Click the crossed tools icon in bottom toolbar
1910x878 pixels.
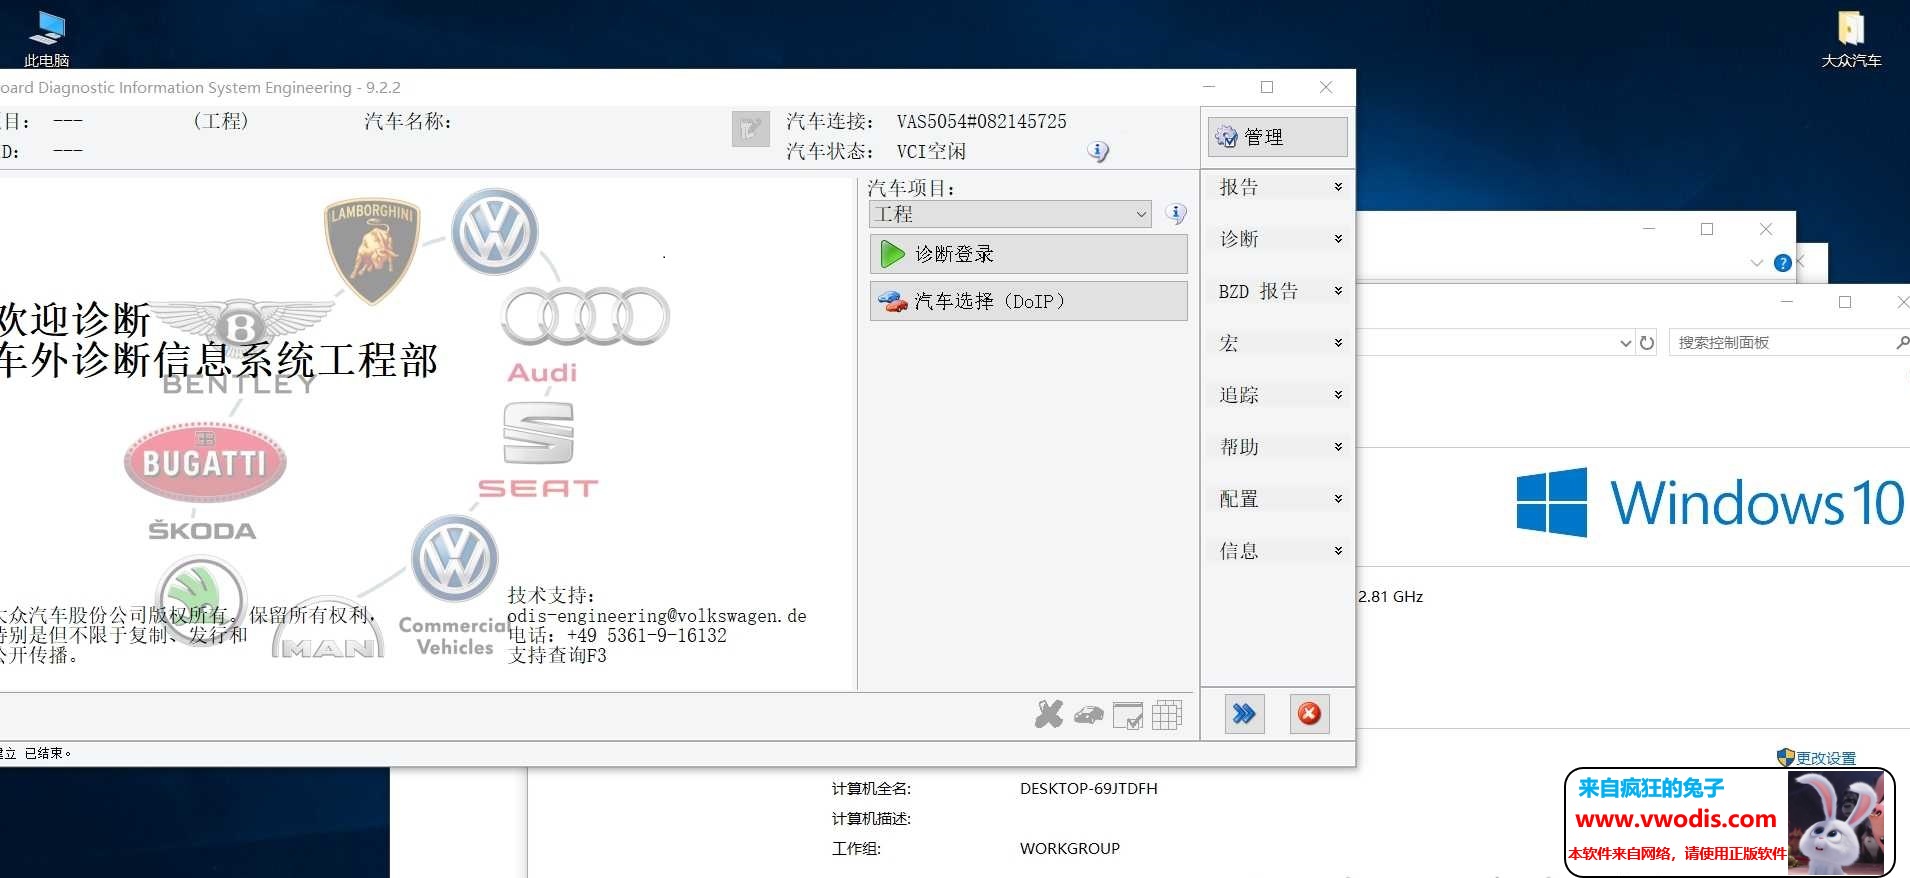pos(1049,714)
